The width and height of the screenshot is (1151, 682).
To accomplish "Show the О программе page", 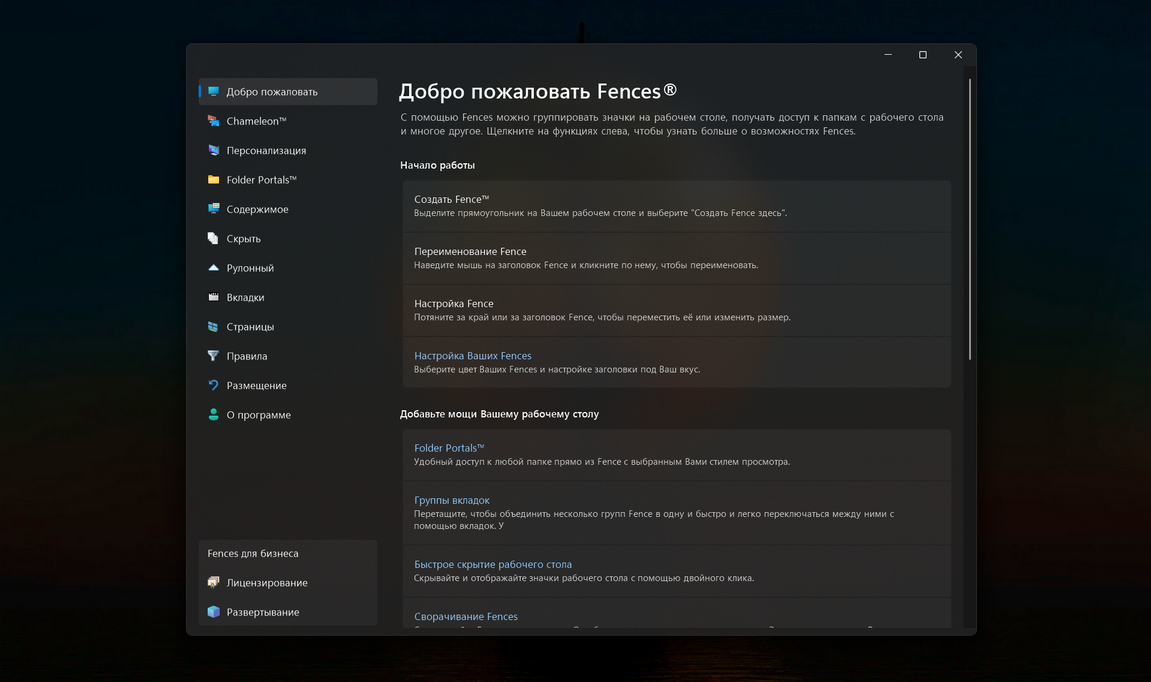I will point(288,415).
